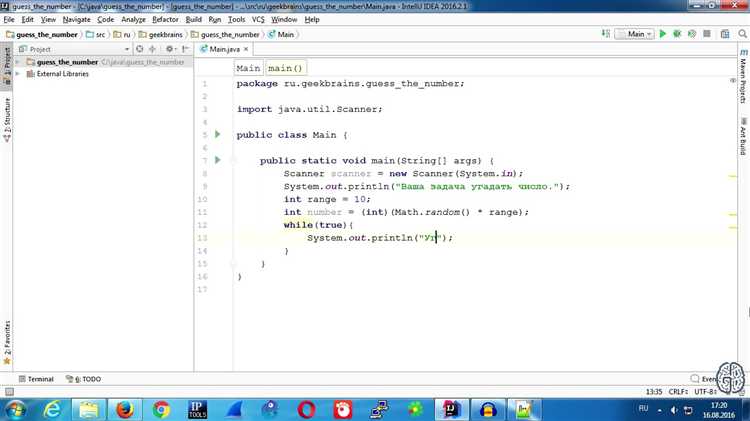Open the VCS menu

point(258,20)
